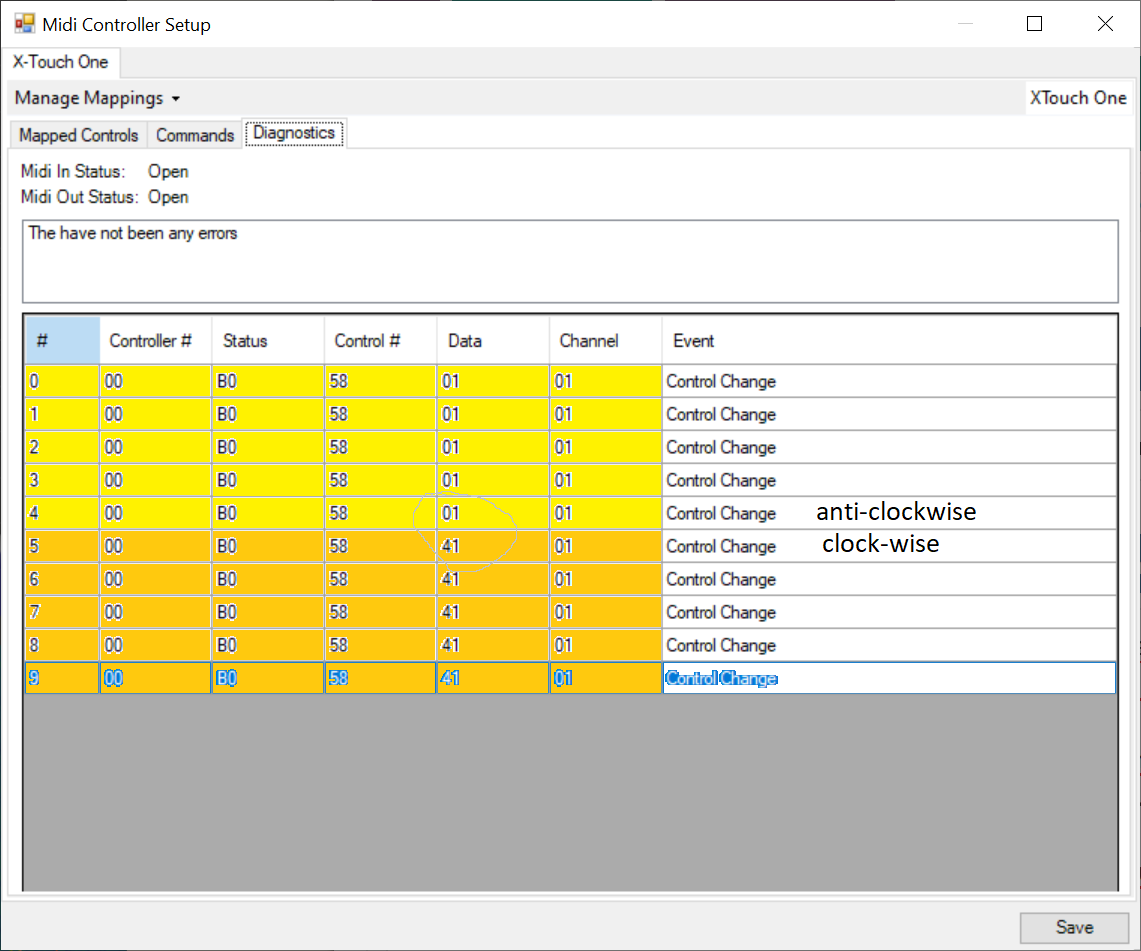
Task: Select row number 1 index cell
Action: coord(63,414)
